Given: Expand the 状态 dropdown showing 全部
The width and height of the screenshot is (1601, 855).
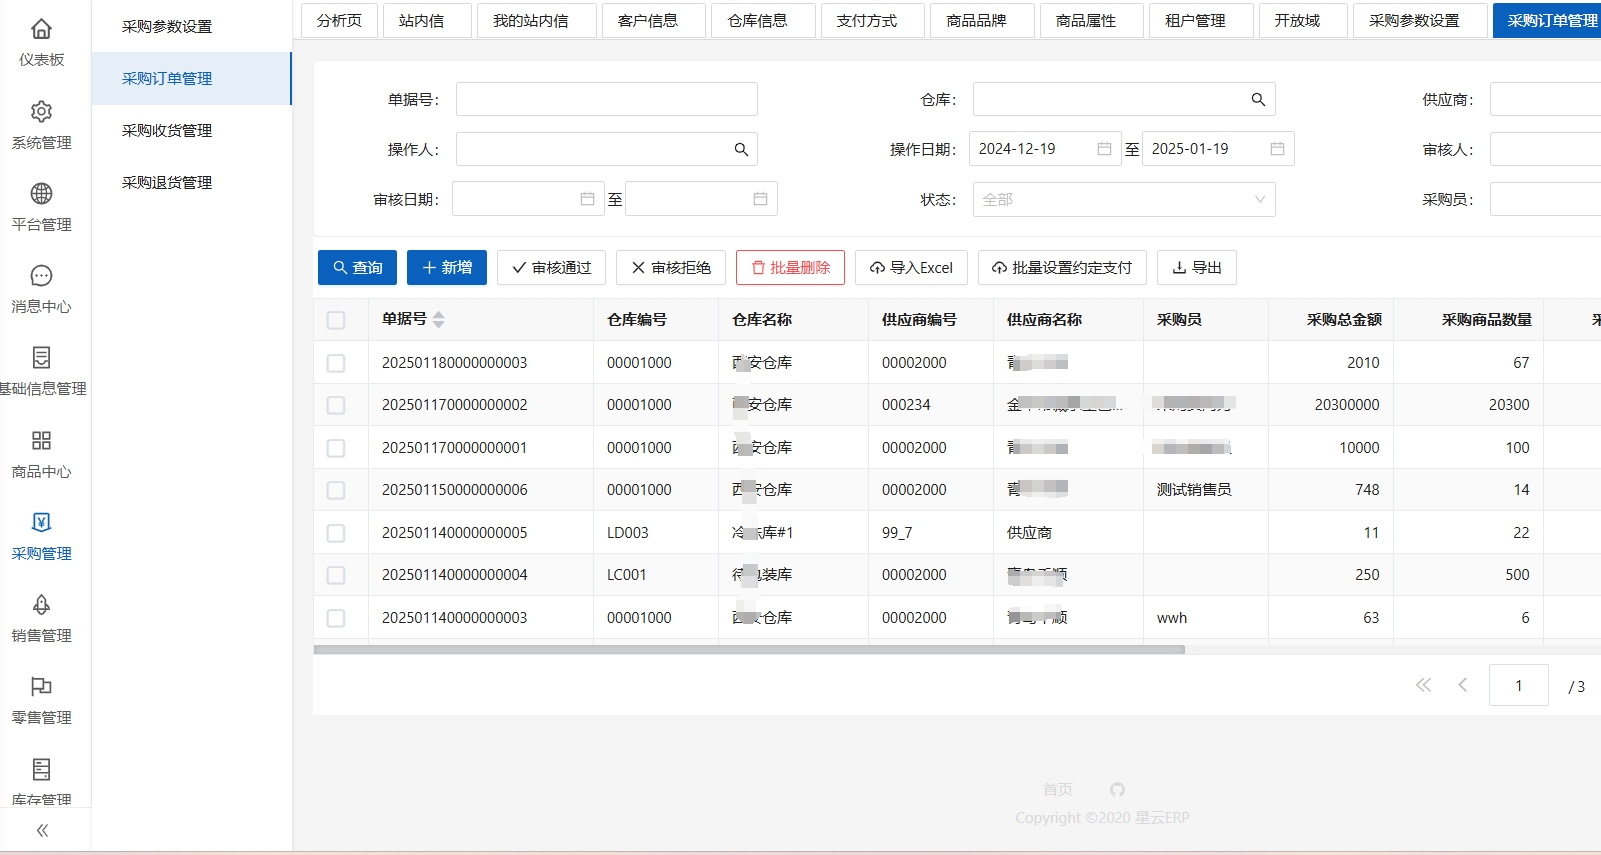Looking at the screenshot, I should [x=1123, y=200].
